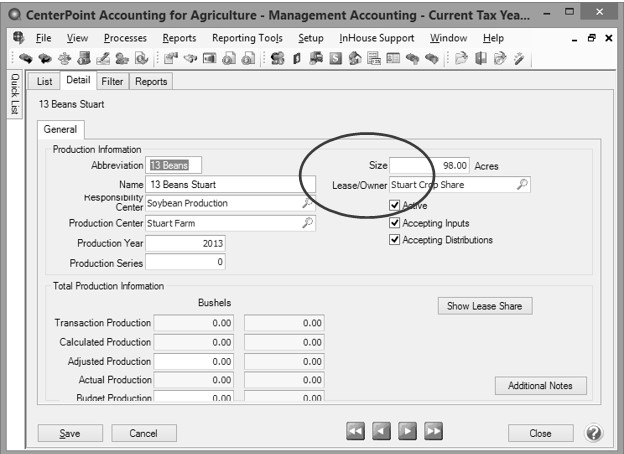Viewport: 624px width, 454px height.
Task: Click the handshake toolbar icon
Action: [191, 59]
